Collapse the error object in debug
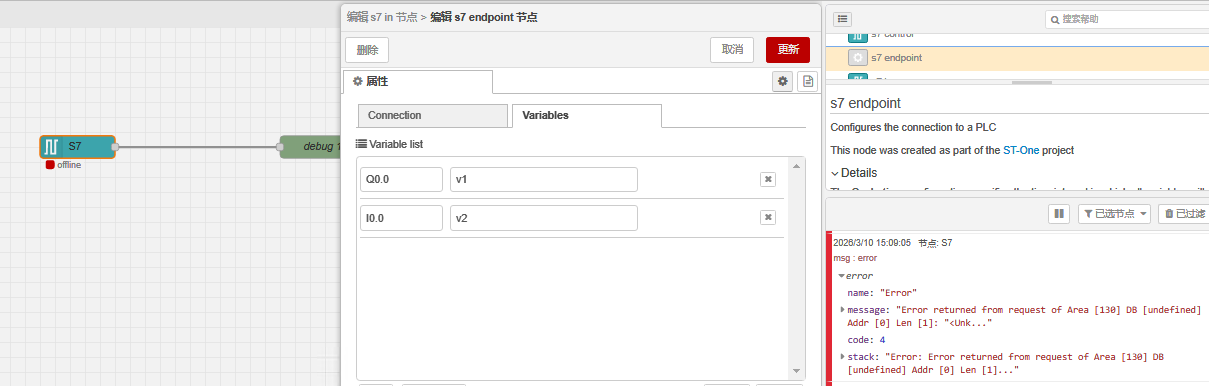1209x386 pixels. (841, 276)
